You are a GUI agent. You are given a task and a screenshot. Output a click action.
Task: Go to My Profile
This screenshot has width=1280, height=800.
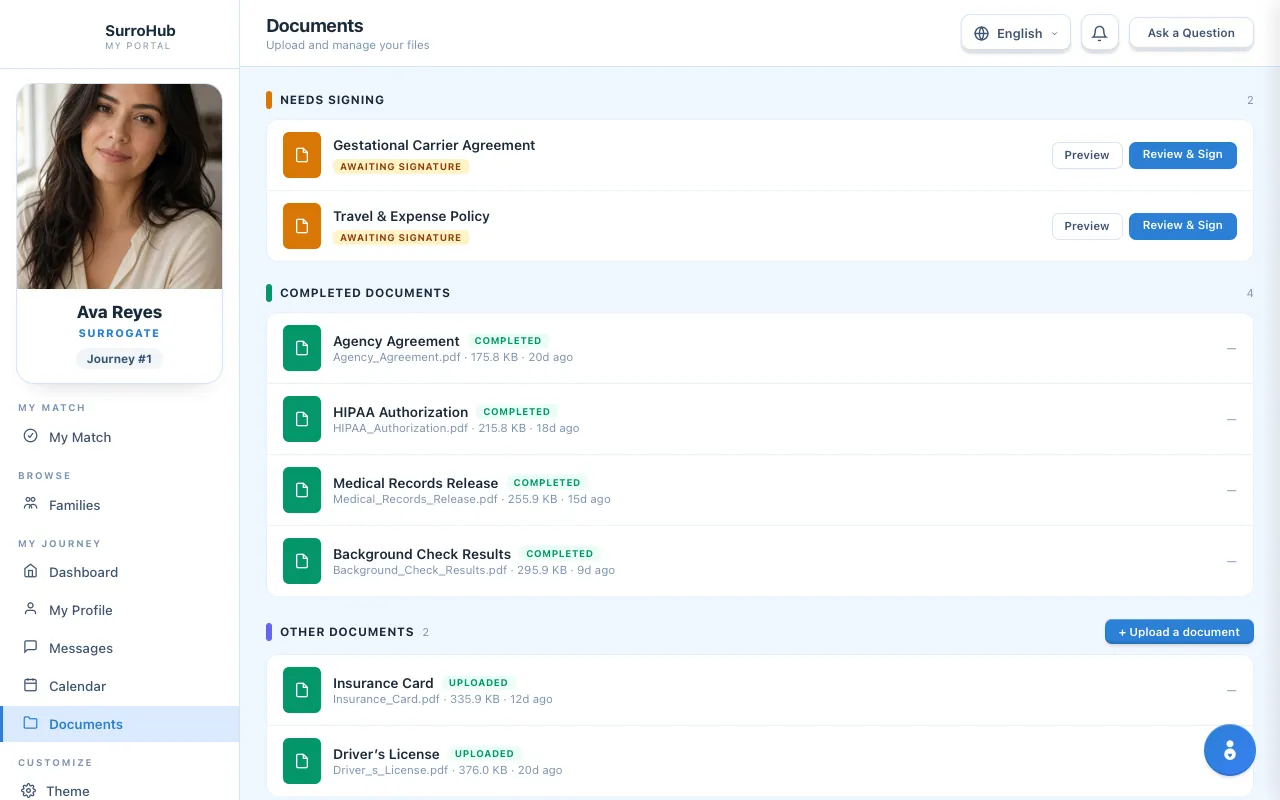pyautogui.click(x=119, y=610)
